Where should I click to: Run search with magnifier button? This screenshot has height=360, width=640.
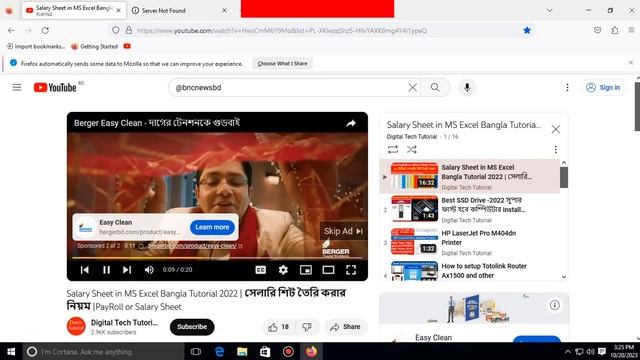pyautogui.click(x=435, y=87)
